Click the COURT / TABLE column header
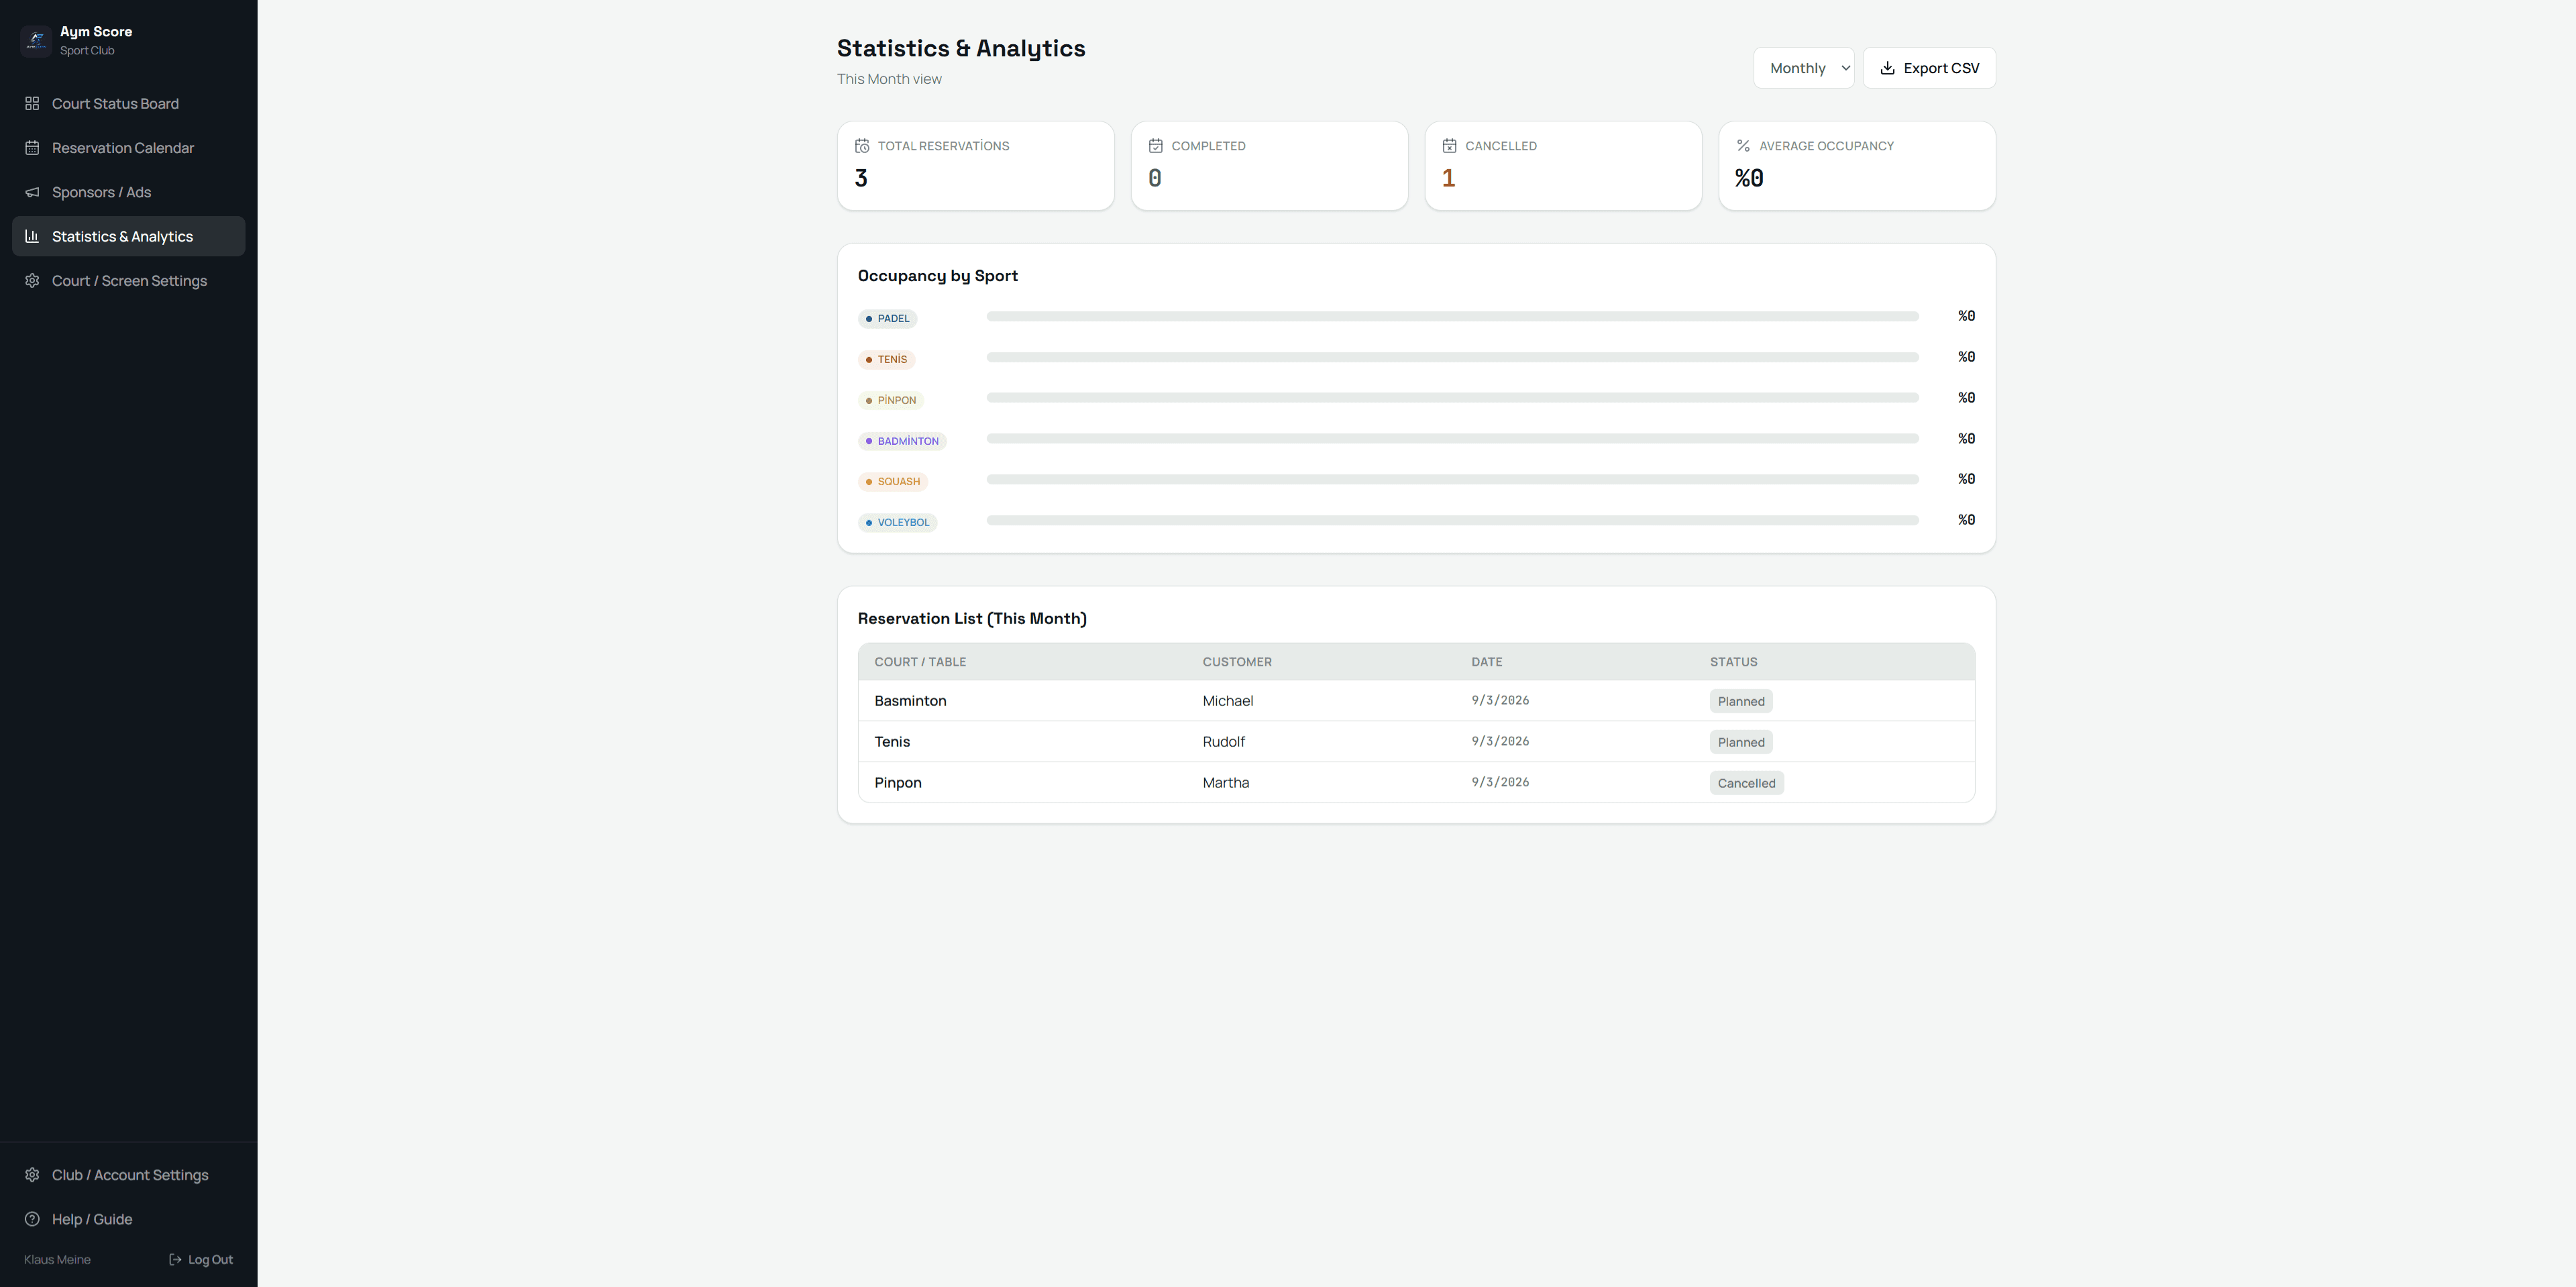 point(920,662)
